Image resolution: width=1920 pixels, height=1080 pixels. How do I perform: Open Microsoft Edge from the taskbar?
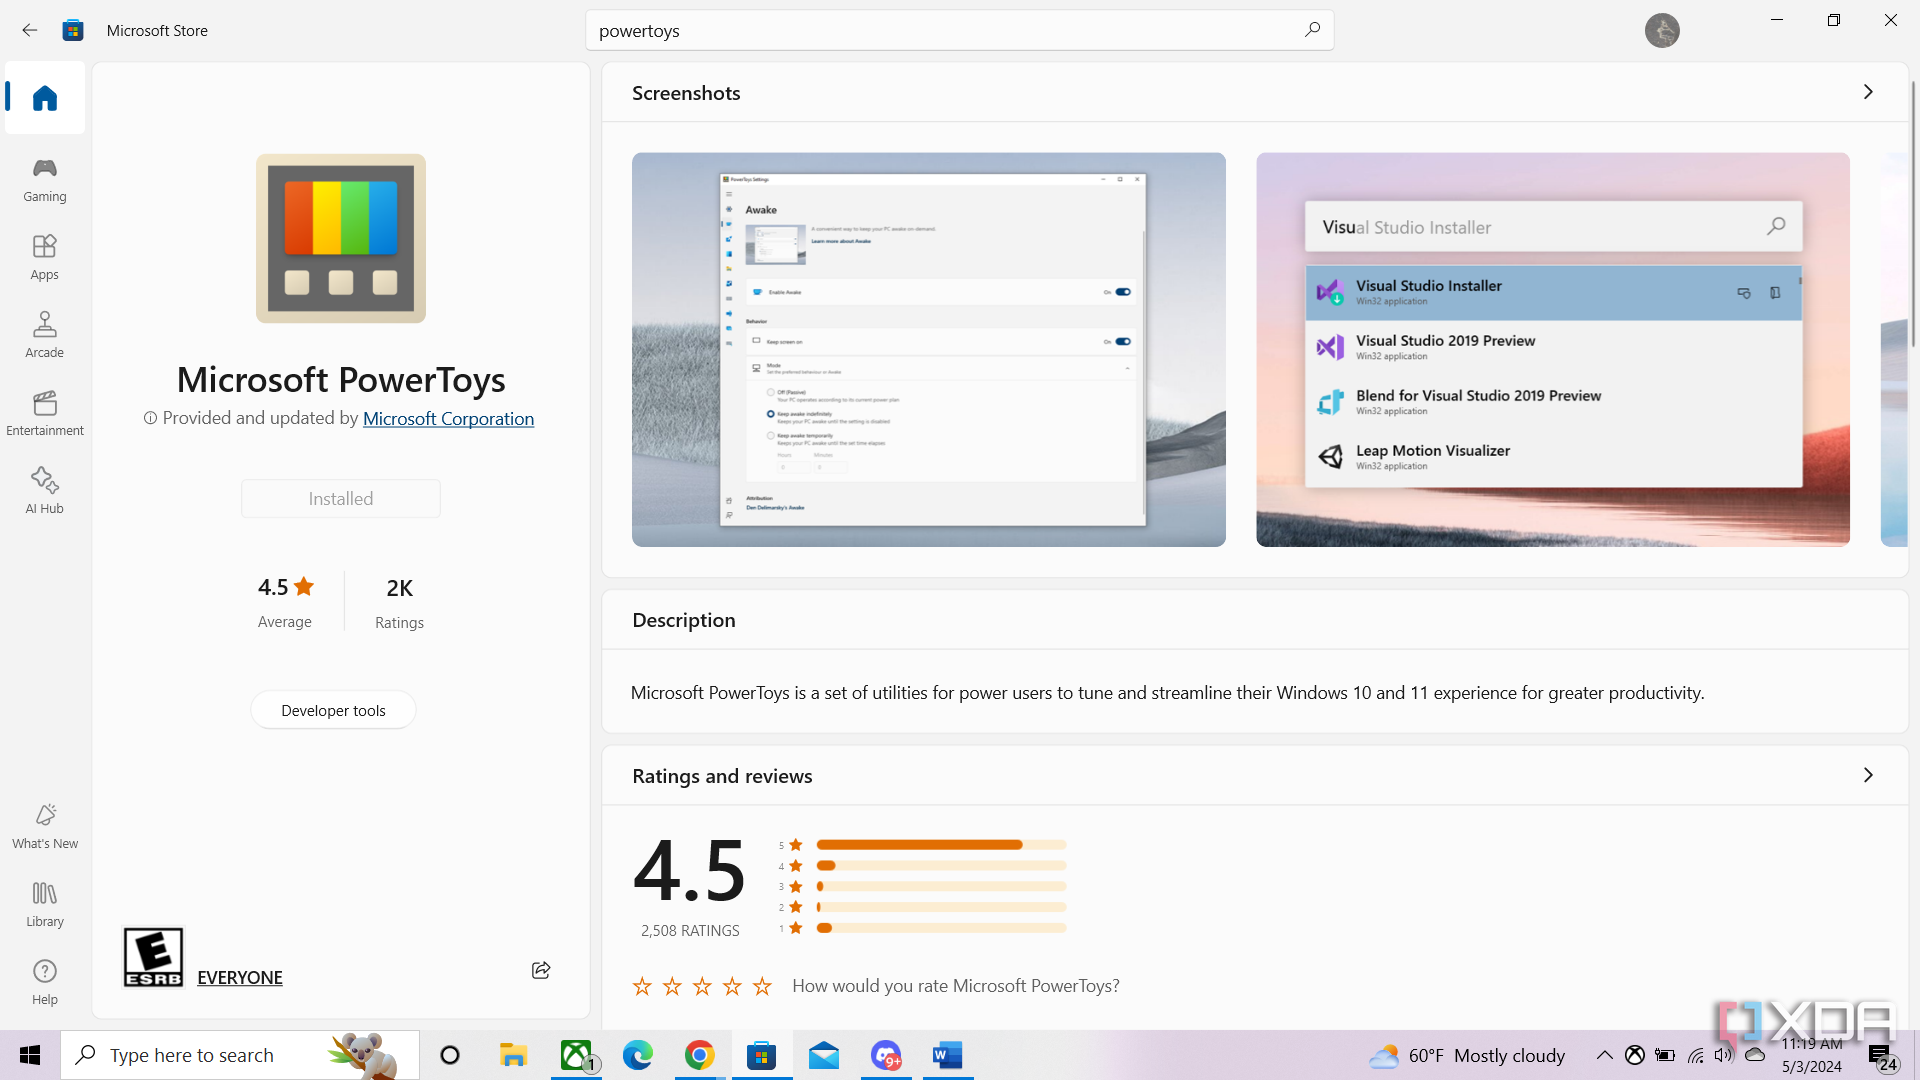click(x=638, y=1055)
